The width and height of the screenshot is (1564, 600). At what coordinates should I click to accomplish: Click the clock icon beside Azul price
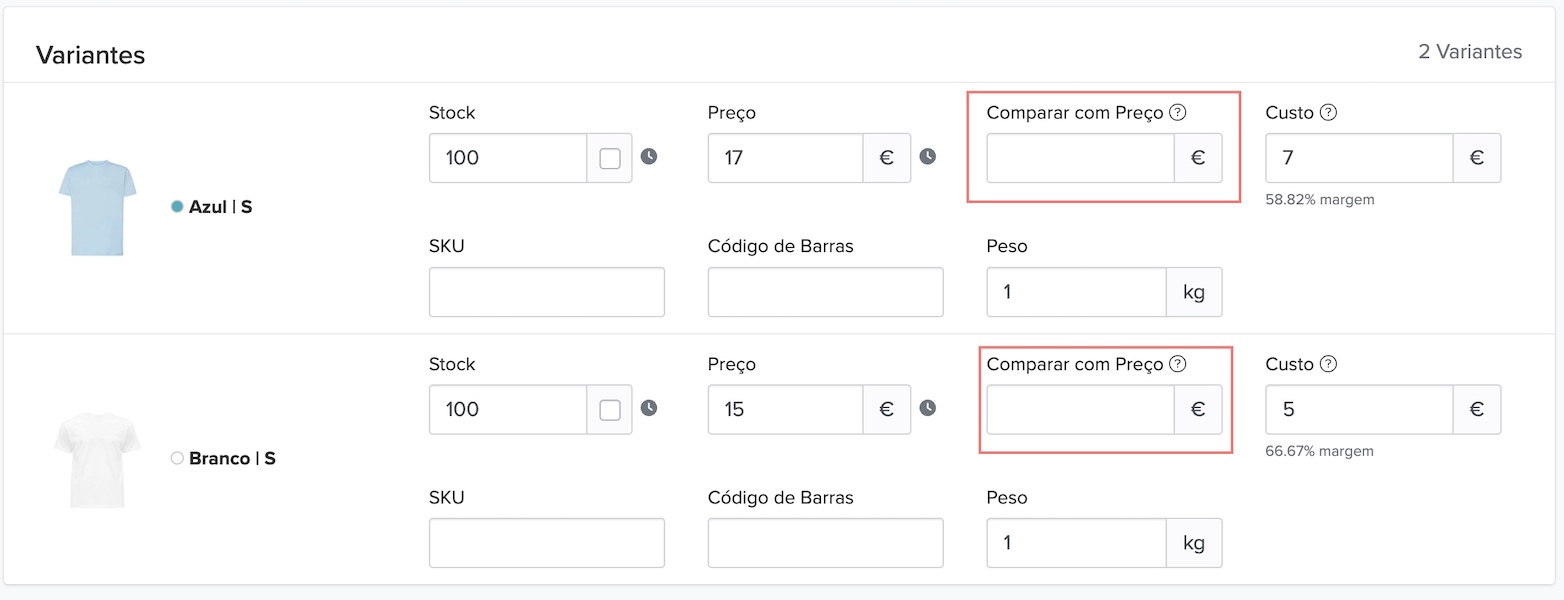[928, 157]
